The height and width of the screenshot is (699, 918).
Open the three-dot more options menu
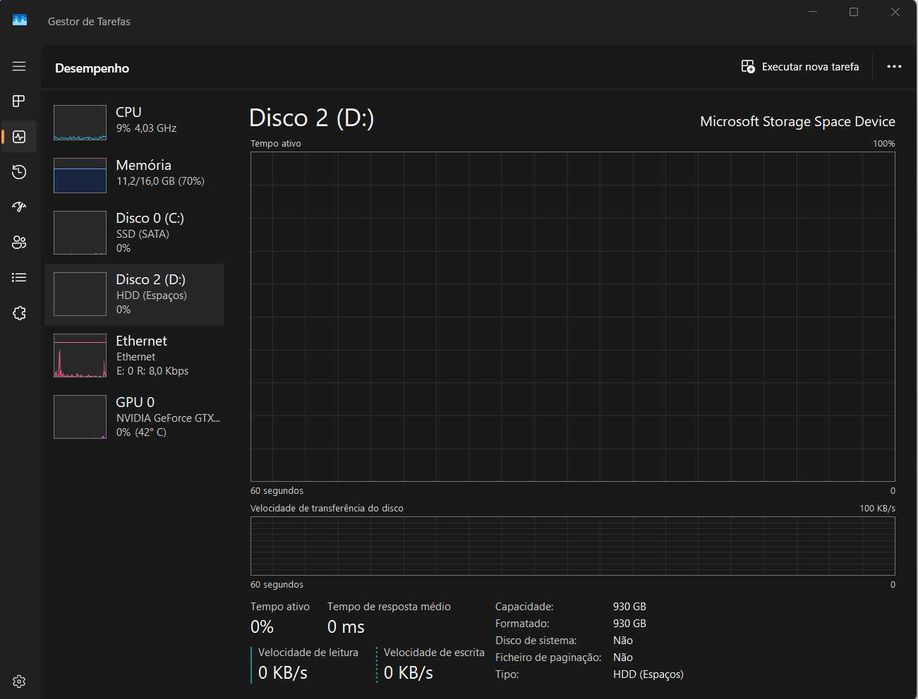(894, 67)
